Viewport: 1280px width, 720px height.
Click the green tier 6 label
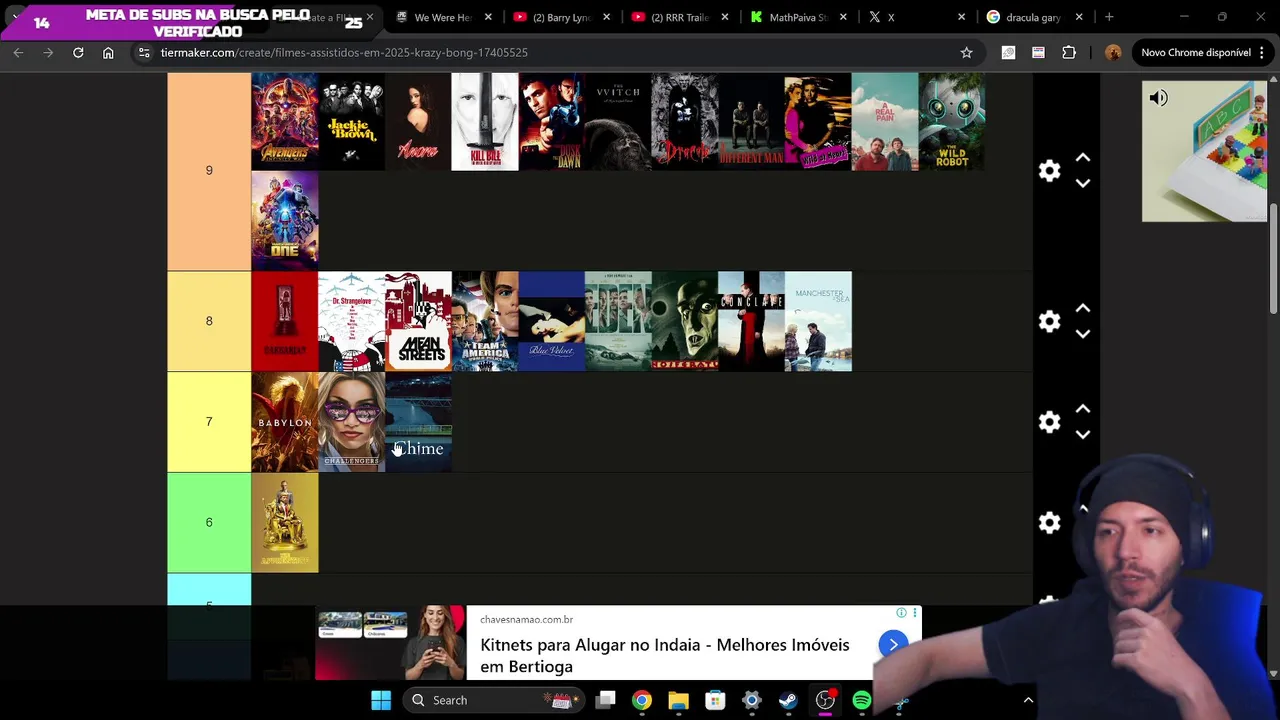tap(209, 522)
